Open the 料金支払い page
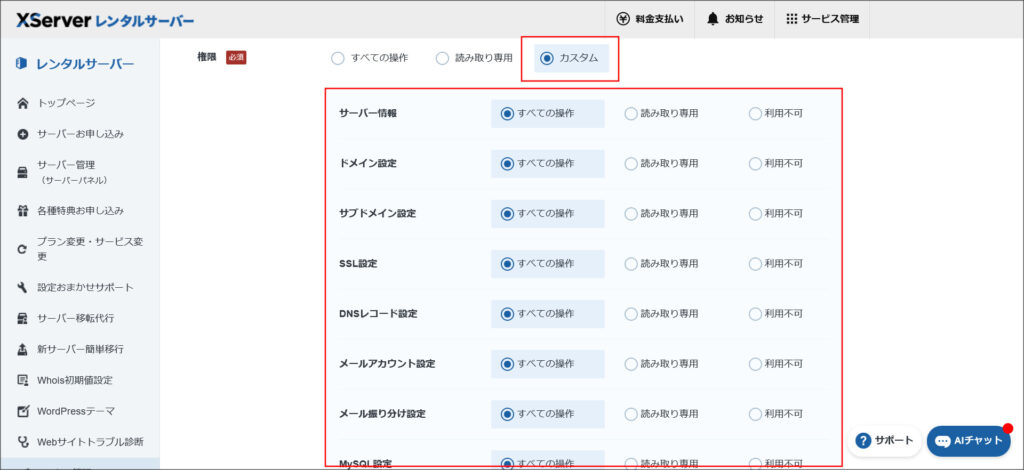Viewport: 1024px width, 470px height. pos(650,19)
